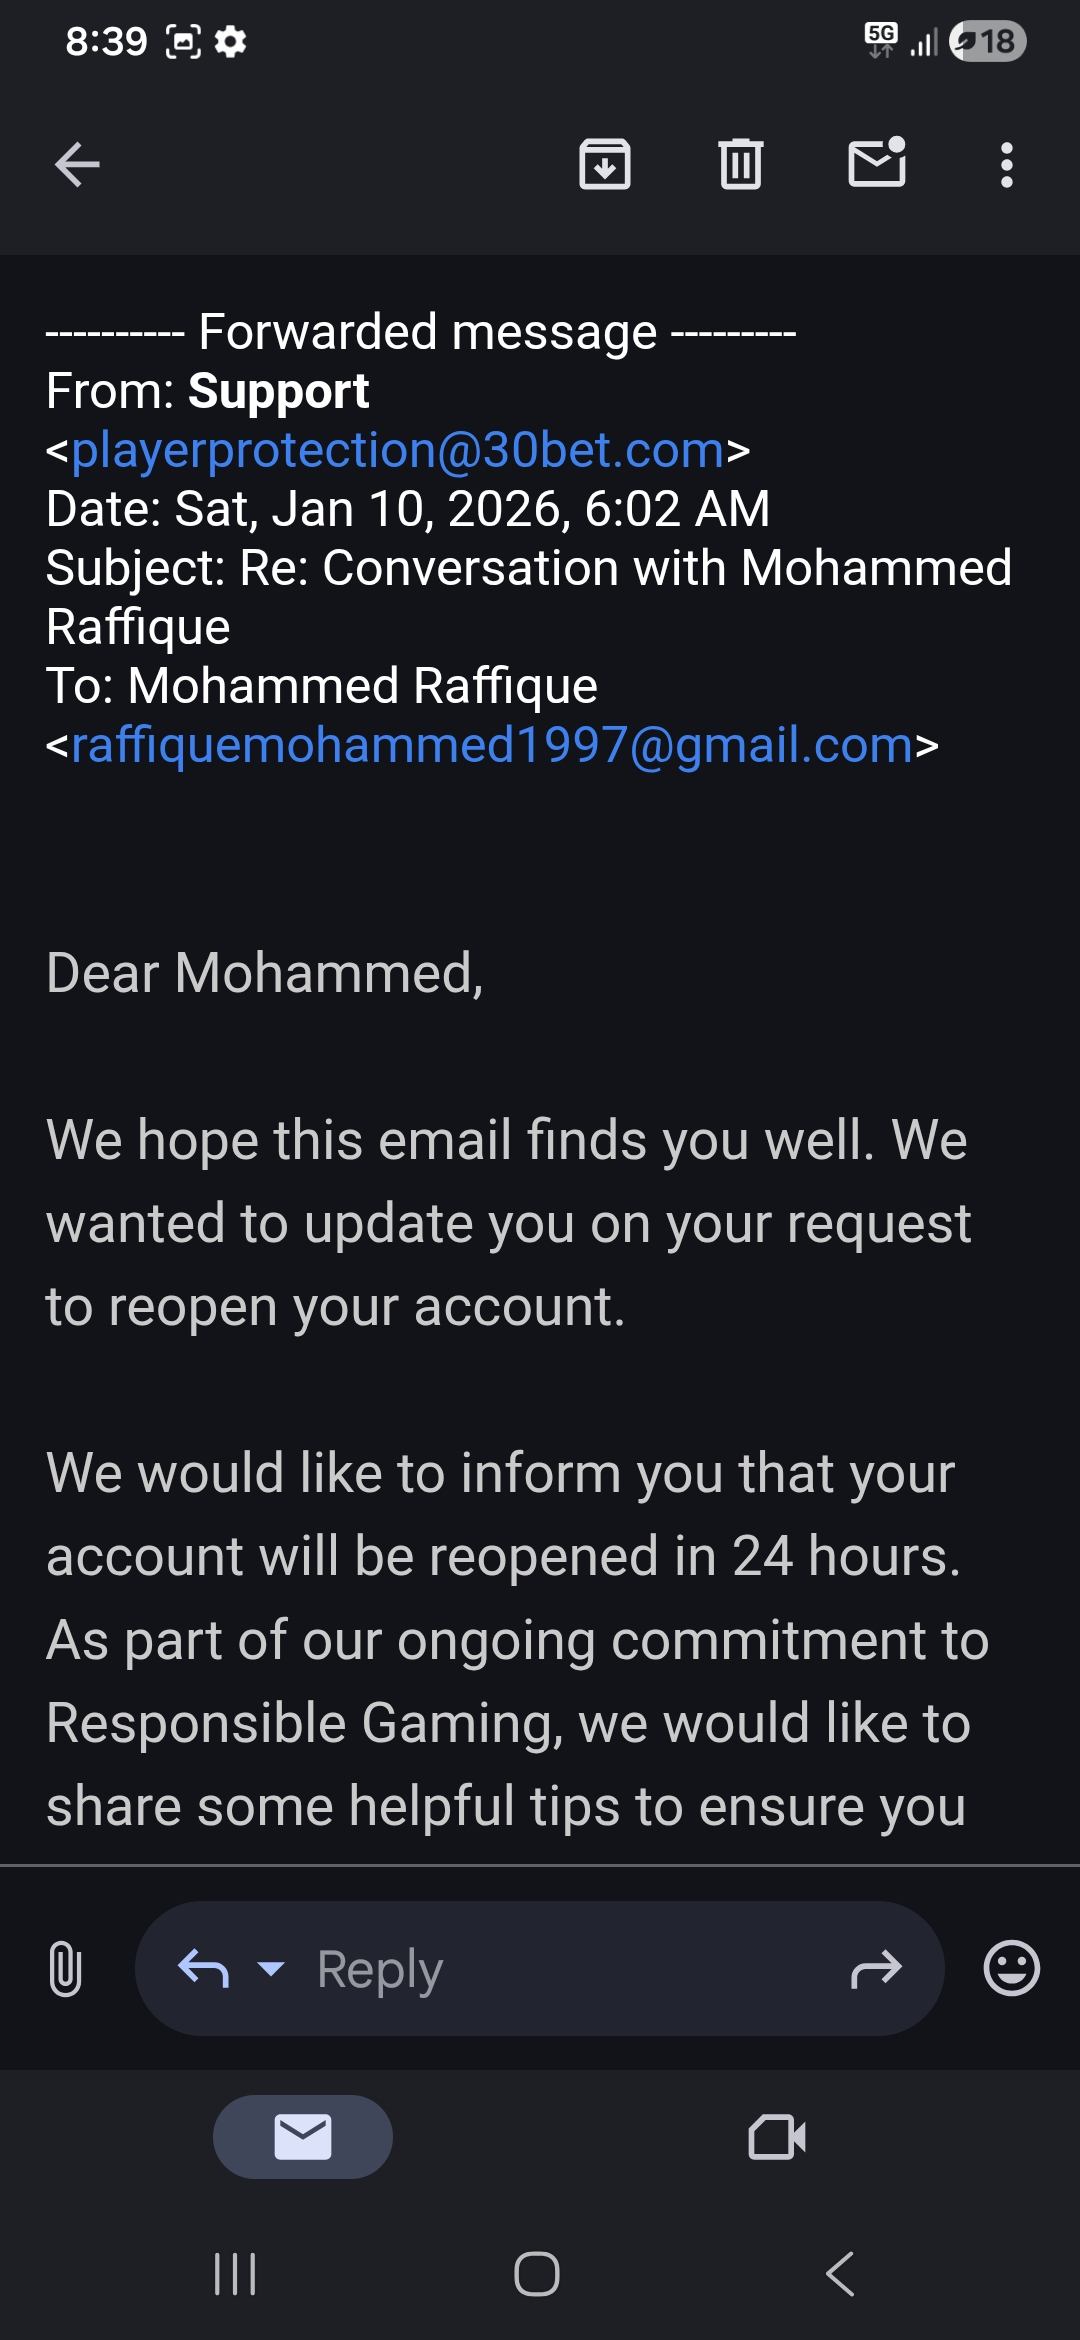
Task: Tap the reply arrow icon
Action: (x=203, y=1969)
